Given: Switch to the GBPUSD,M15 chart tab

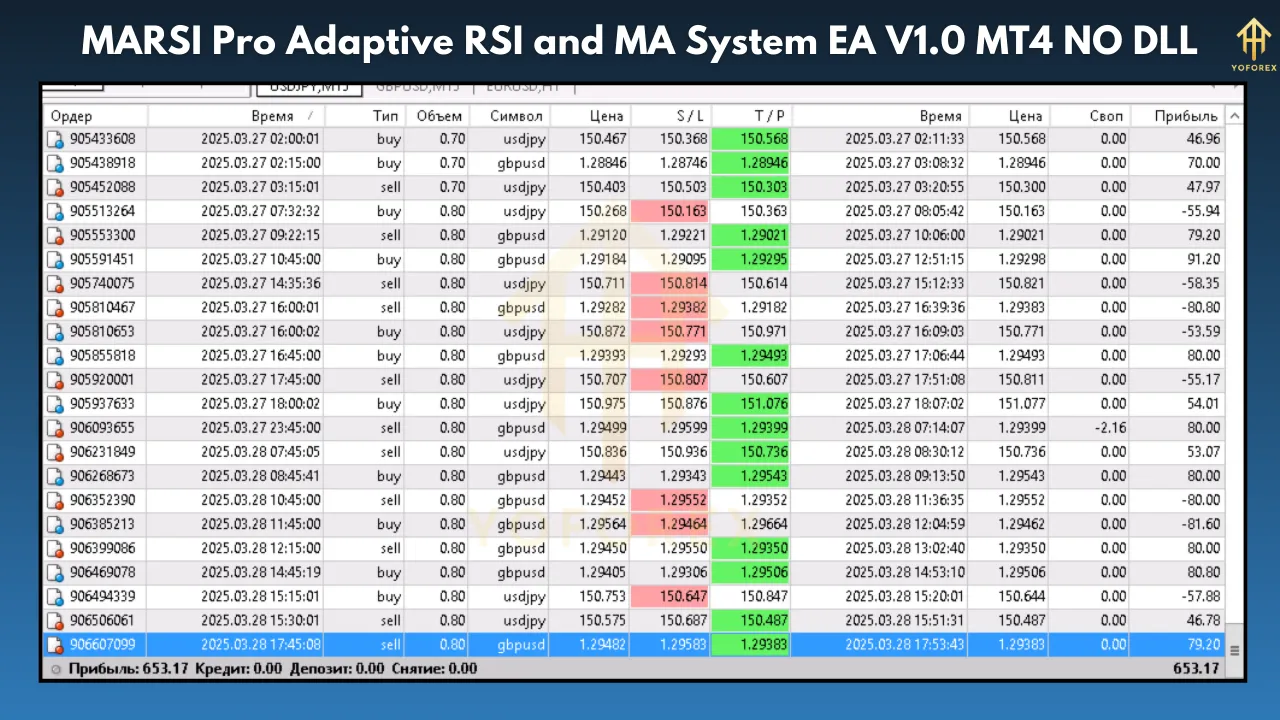Looking at the screenshot, I should pyautogui.click(x=416, y=89).
